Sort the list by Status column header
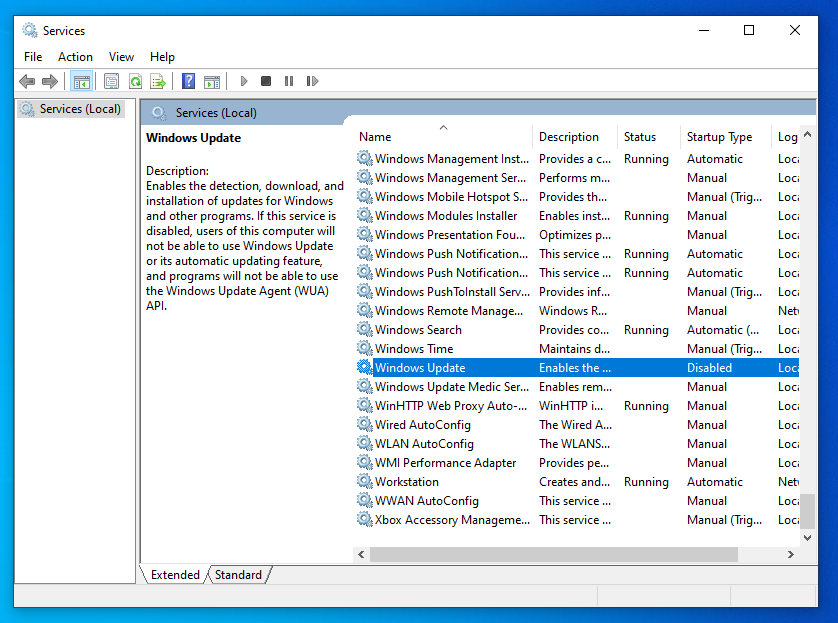Image resolution: width=838 pixels, height=623 pixels. [x=640, y=137]
